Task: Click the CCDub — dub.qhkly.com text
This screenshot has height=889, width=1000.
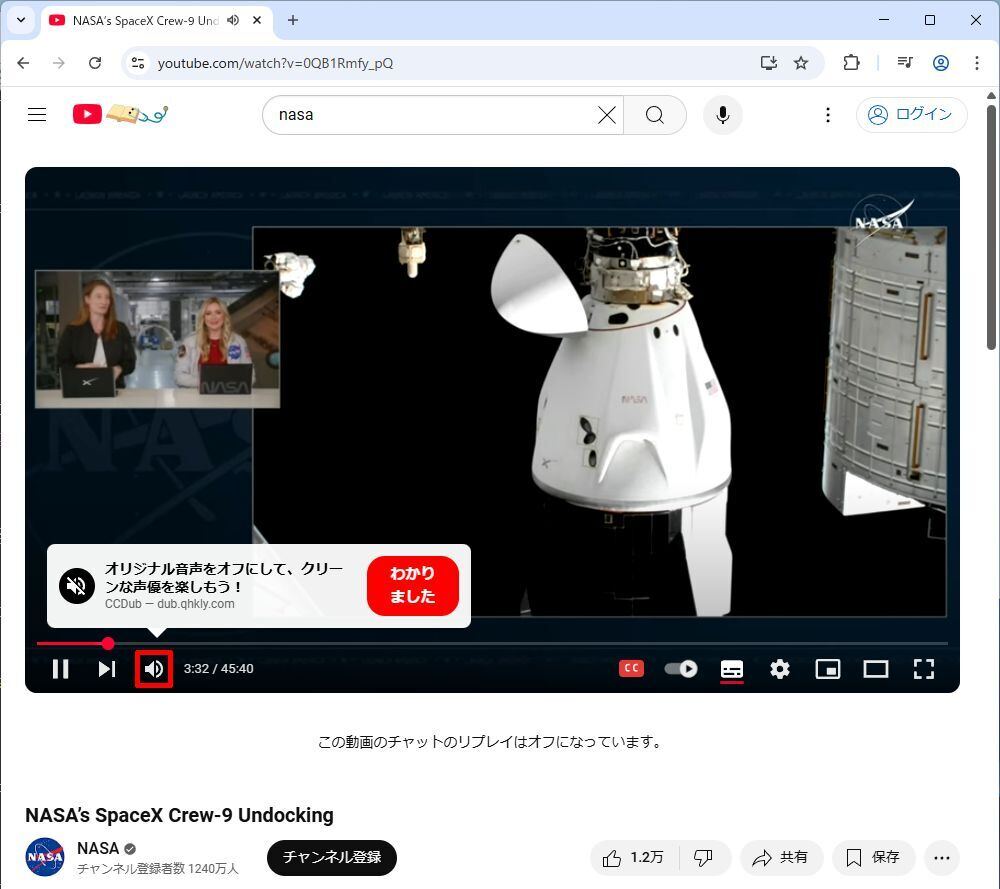Action: pos(170,603)
